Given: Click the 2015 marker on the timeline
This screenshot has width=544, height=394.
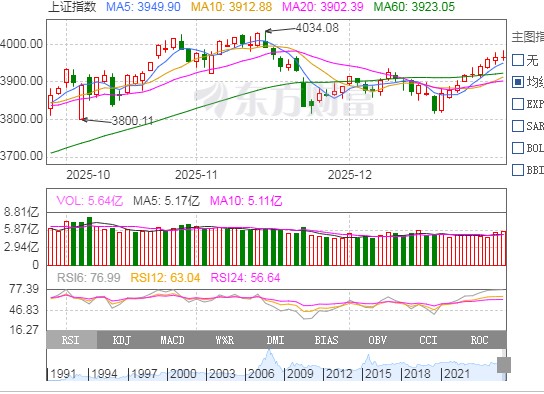Looking at the screenshot, I should [378, 374].
